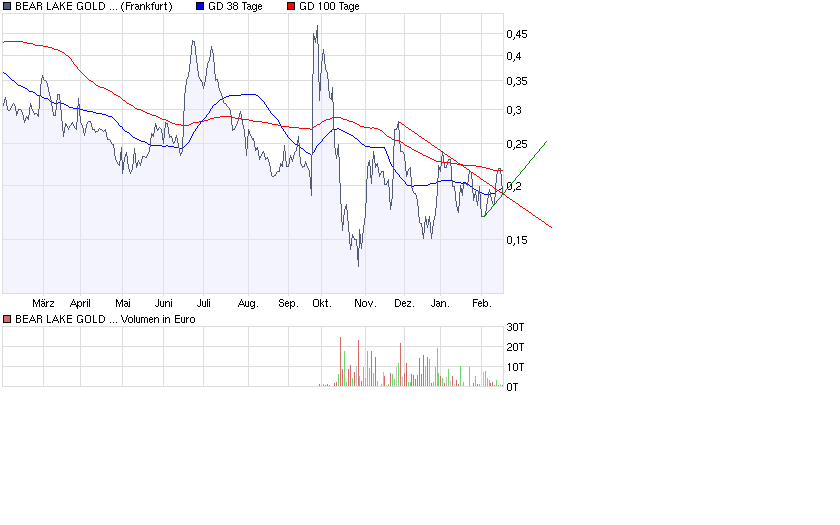
Task: Click the BEAR LAKE GOLD legend color square
Action: point(7,6)
